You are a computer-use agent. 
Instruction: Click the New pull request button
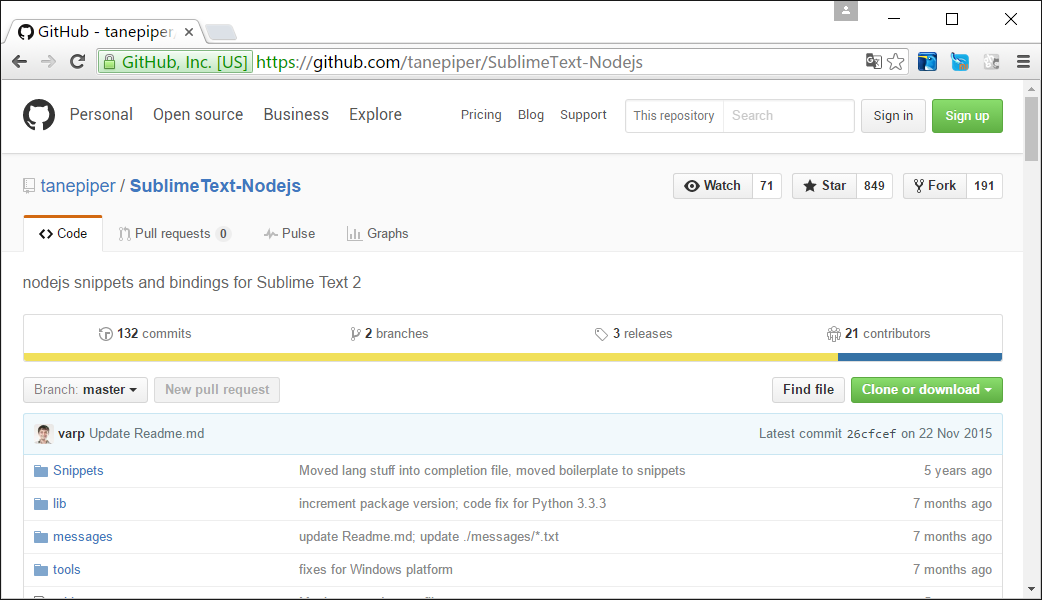coord(217,390)
